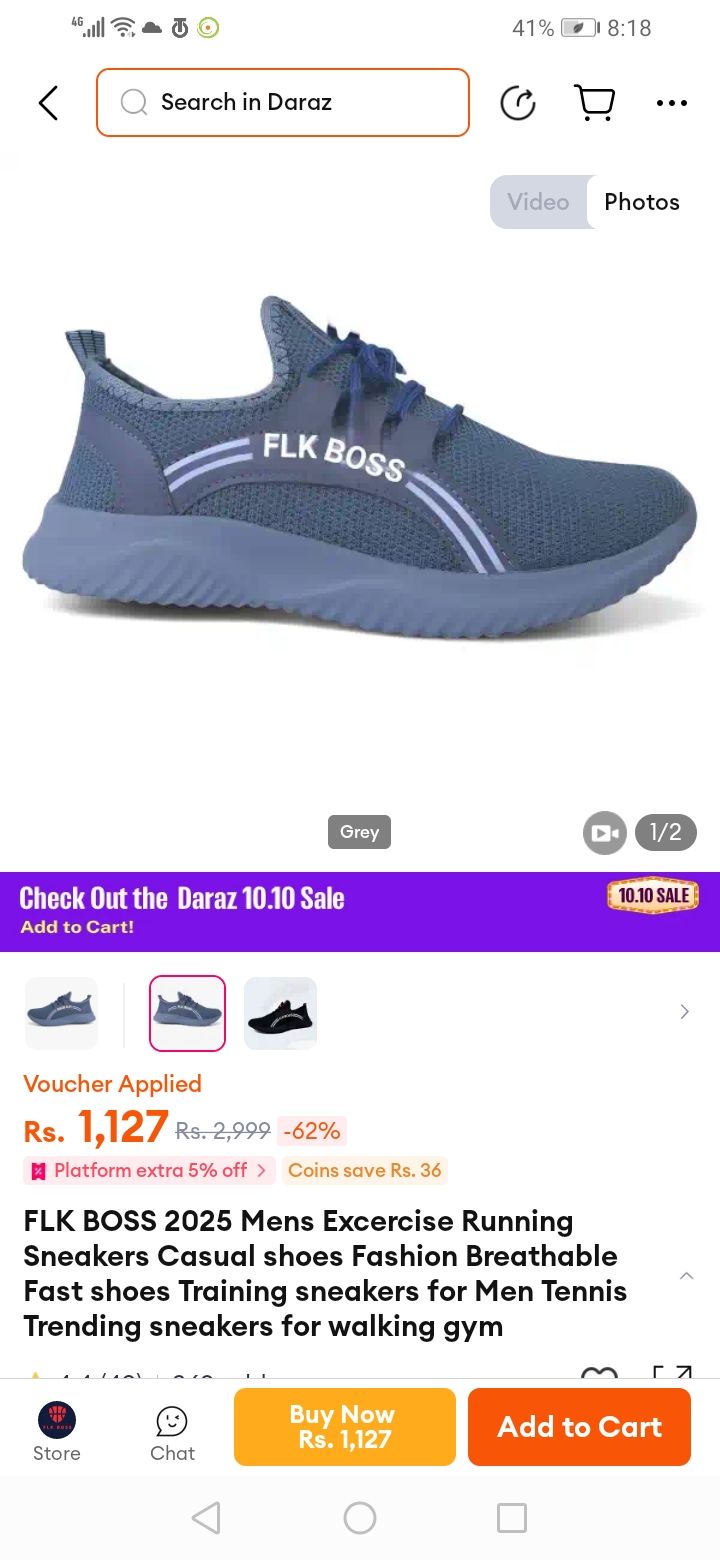Select the black shoe color thumbnail

coord(281,1013)
